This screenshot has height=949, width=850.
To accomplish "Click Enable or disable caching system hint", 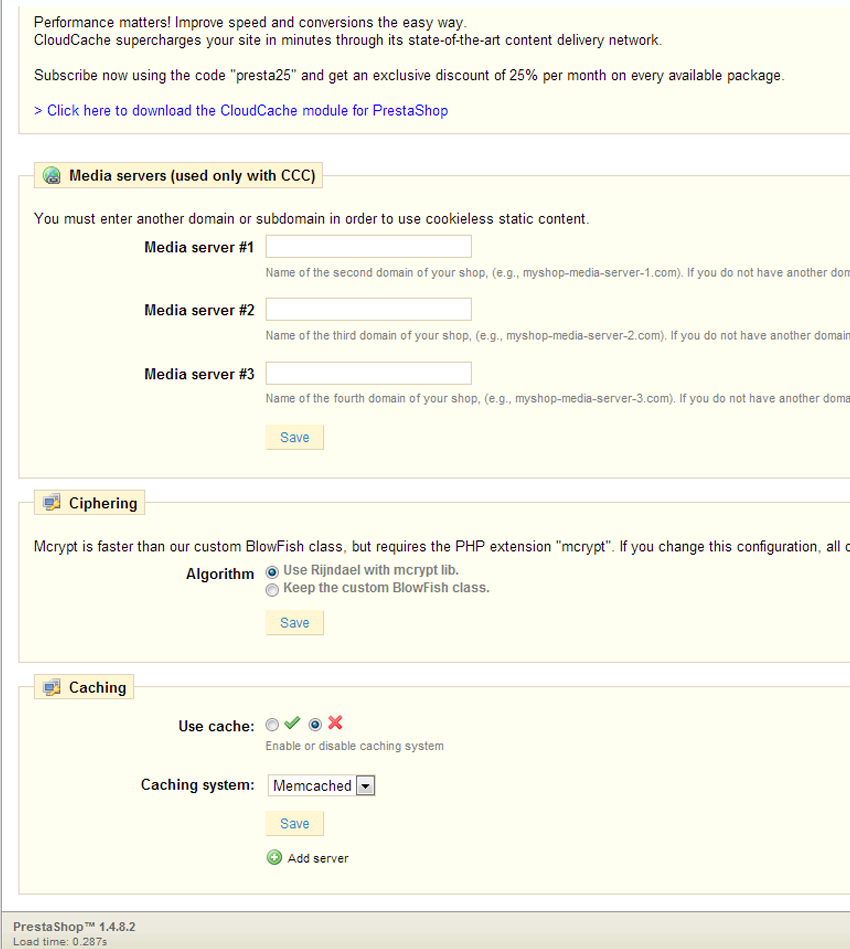I will coord(354,746).
